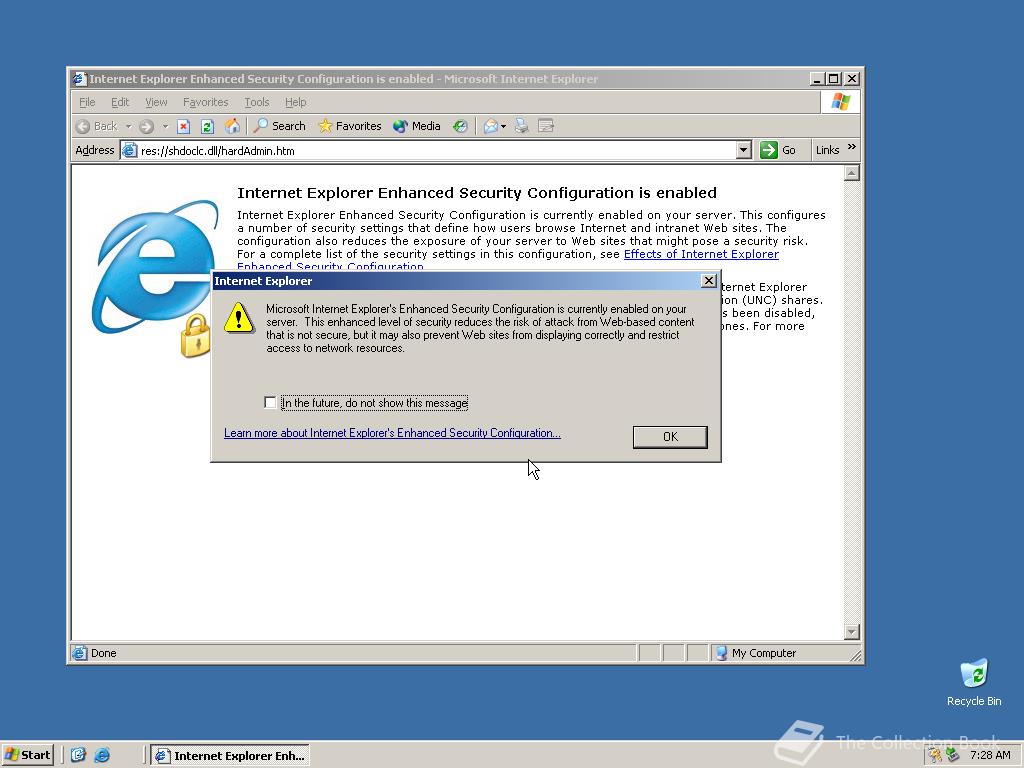
Task: Click the Edit page icon
Action: click(x=546, y=126)
